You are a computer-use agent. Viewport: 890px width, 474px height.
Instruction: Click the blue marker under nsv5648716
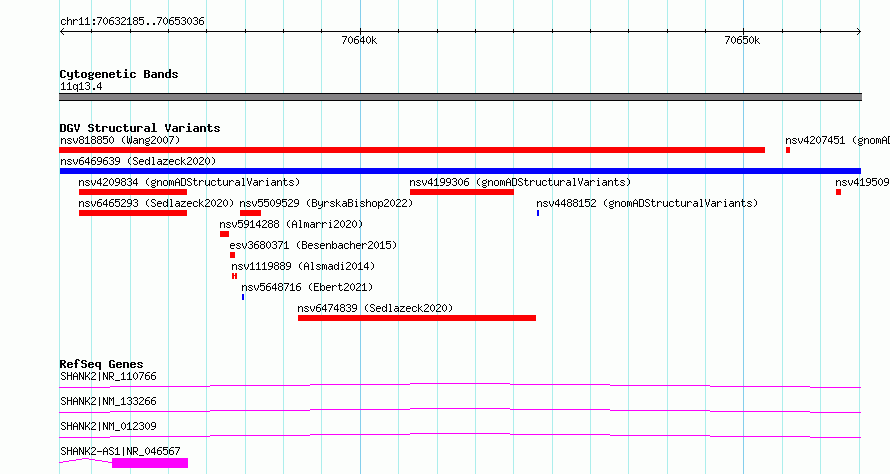(243, 297)
